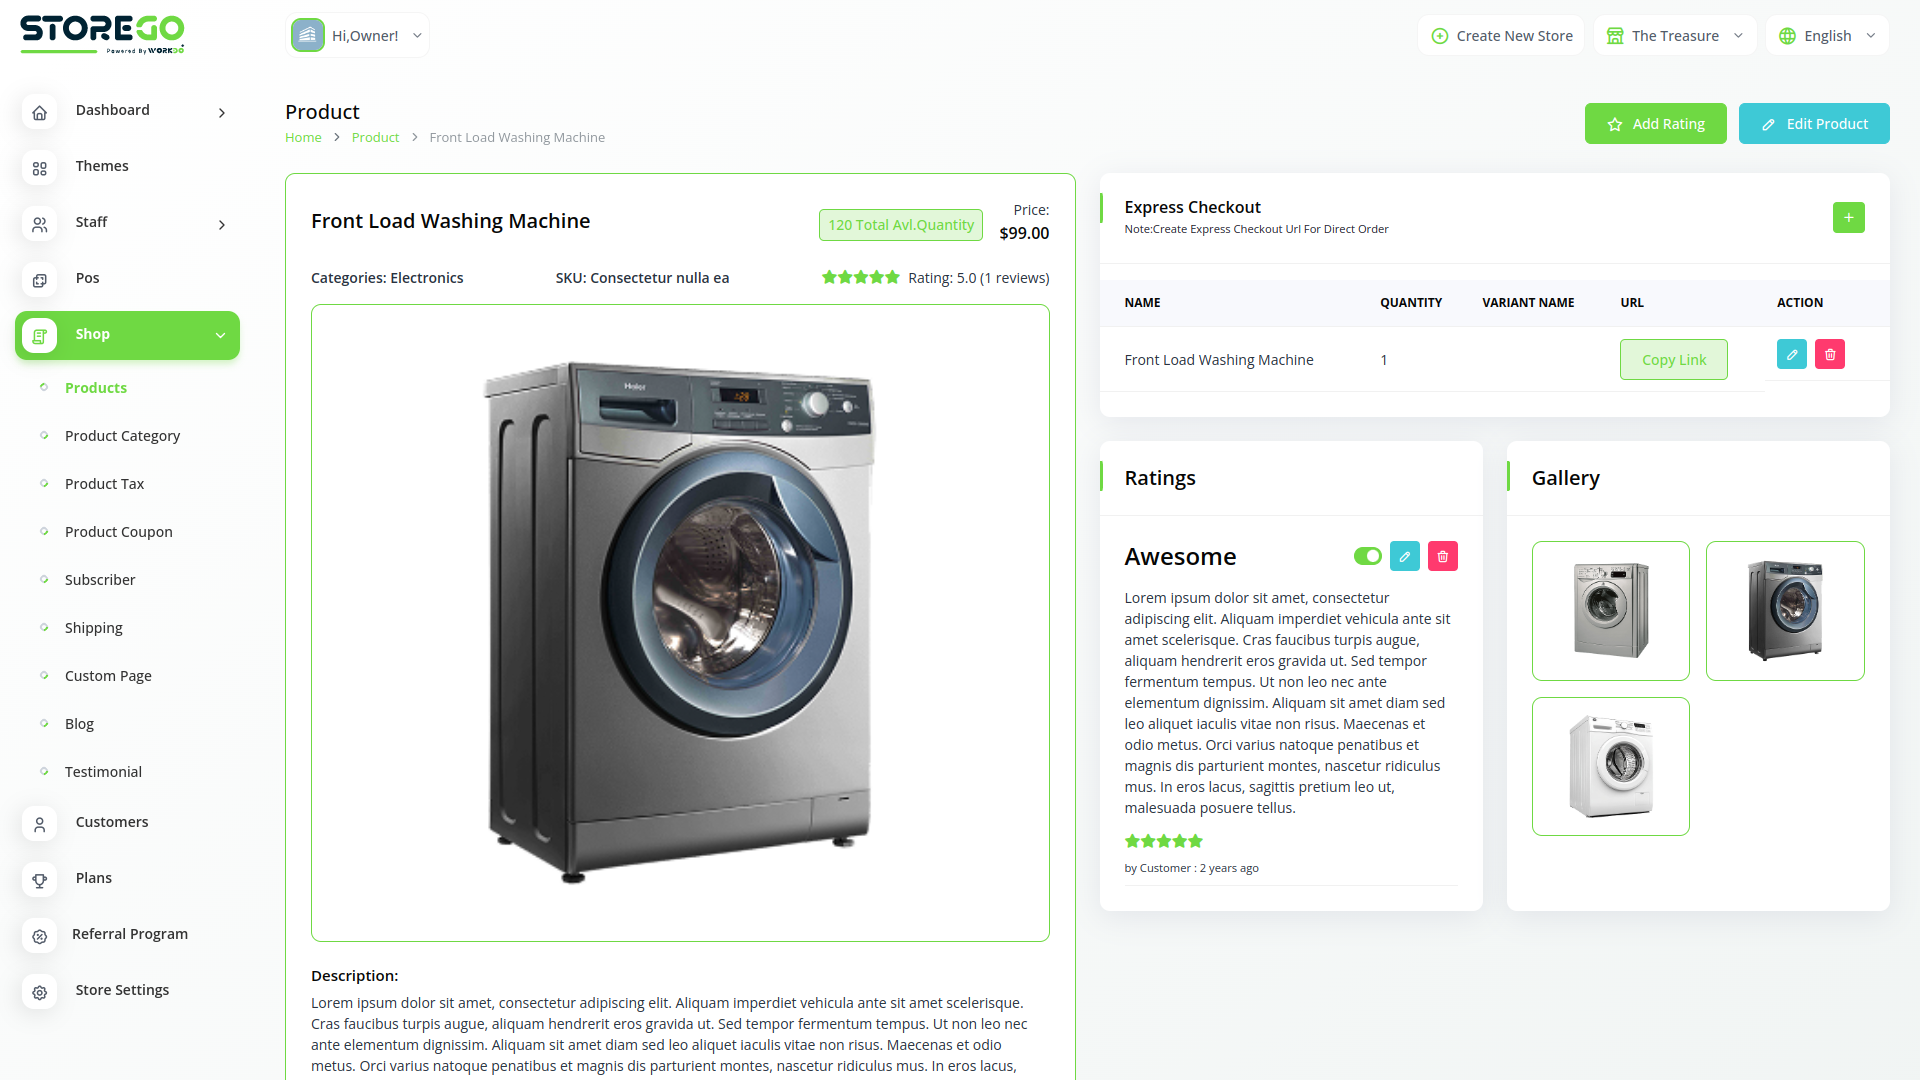The image size is (1920, 1080).
Task: Click the Referral Program icon
Action: tap(39, 936)
